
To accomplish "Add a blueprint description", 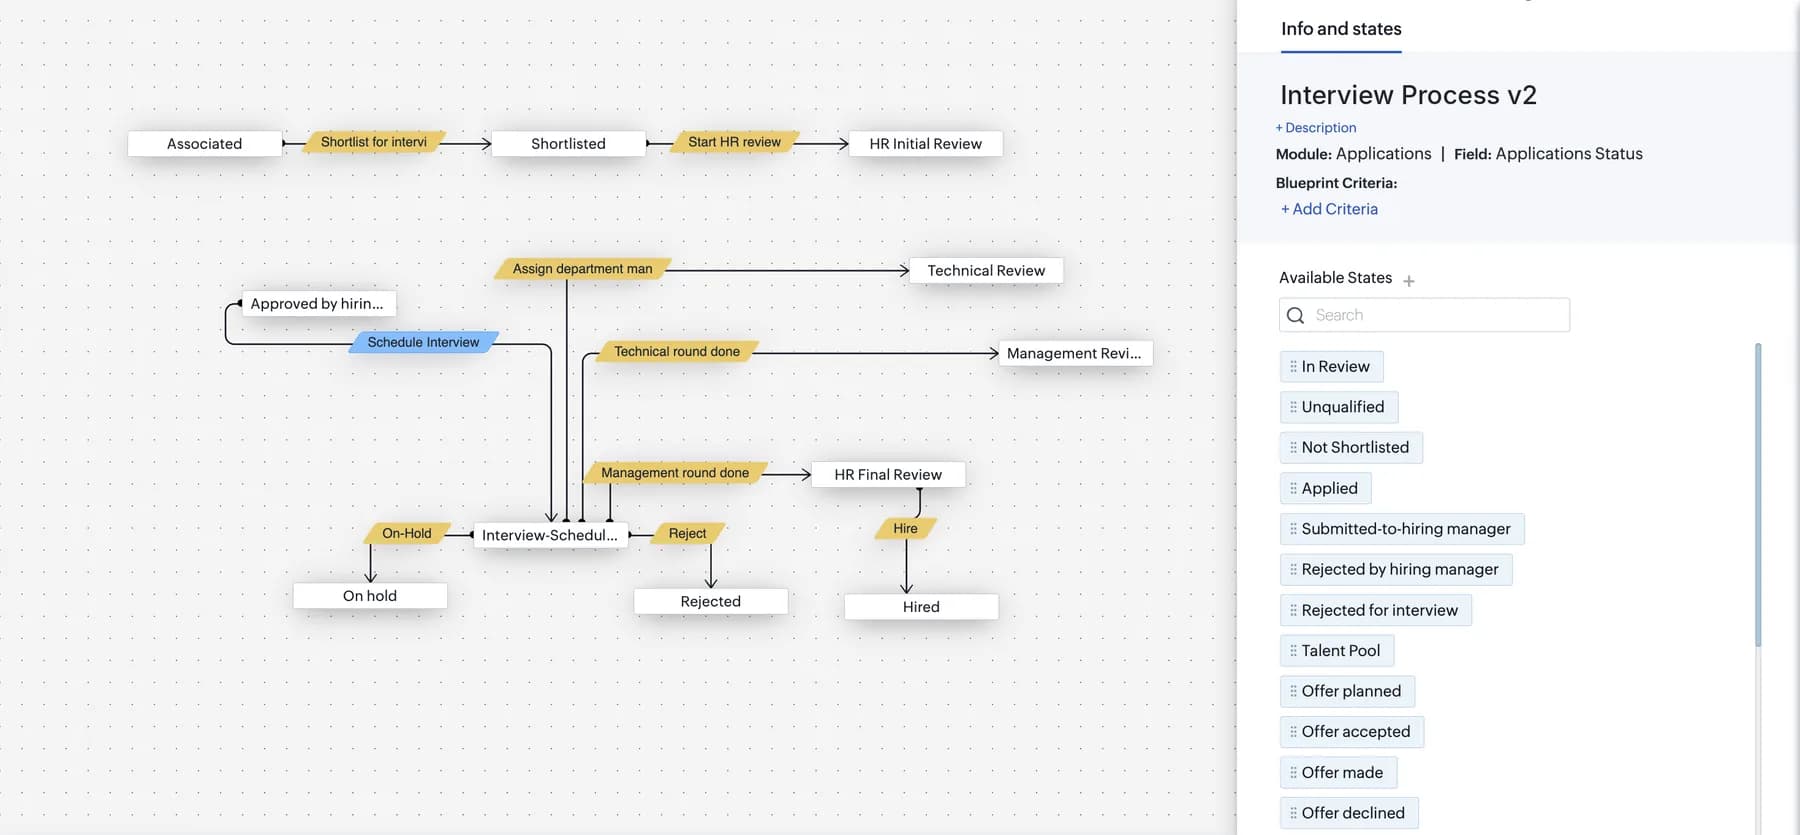I will point(1316,128).
